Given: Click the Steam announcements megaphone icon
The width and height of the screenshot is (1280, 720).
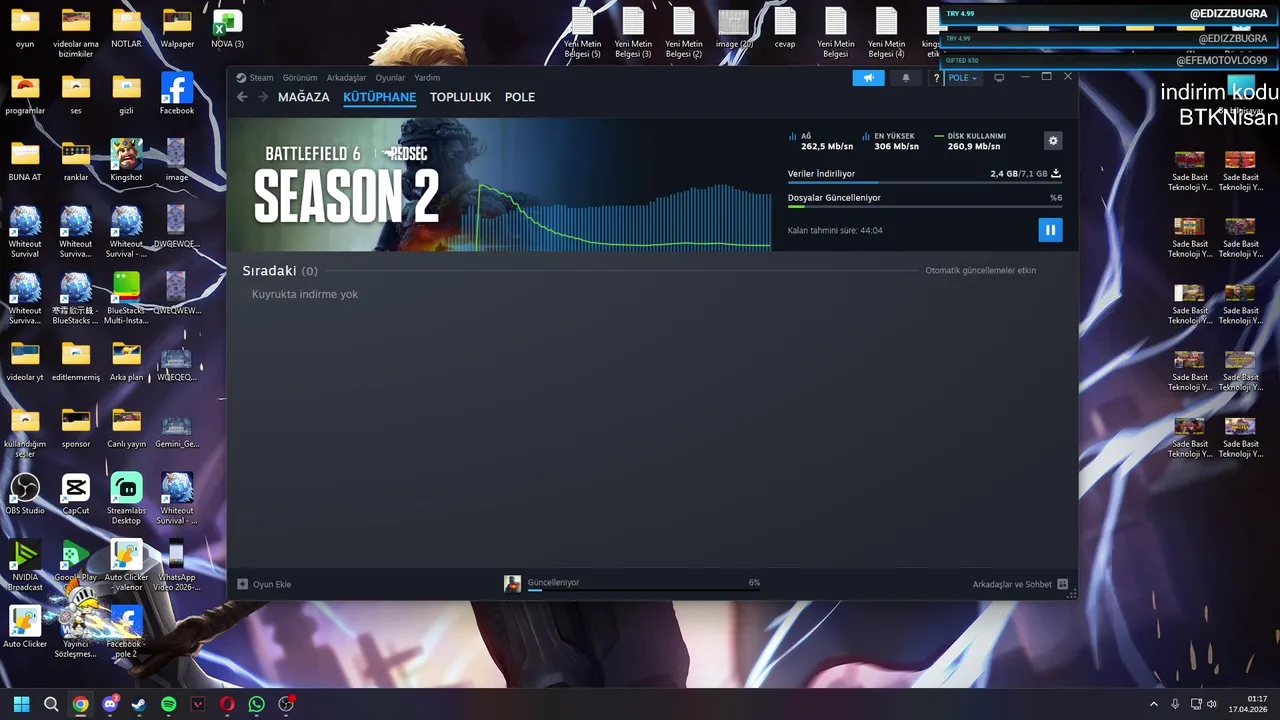Looking at the screenshot, I should 868,77.
